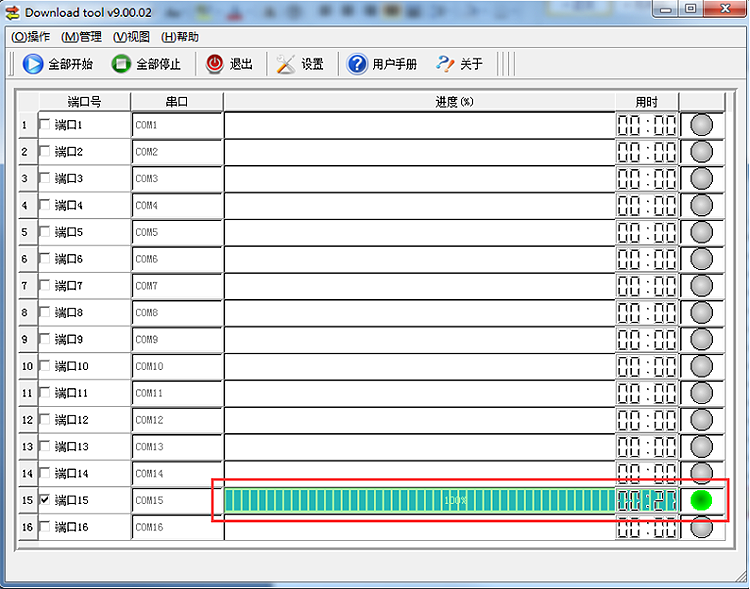Open the (V)视图 menu
The height and width of the screenshot is (589, 750).
point(131,37)
